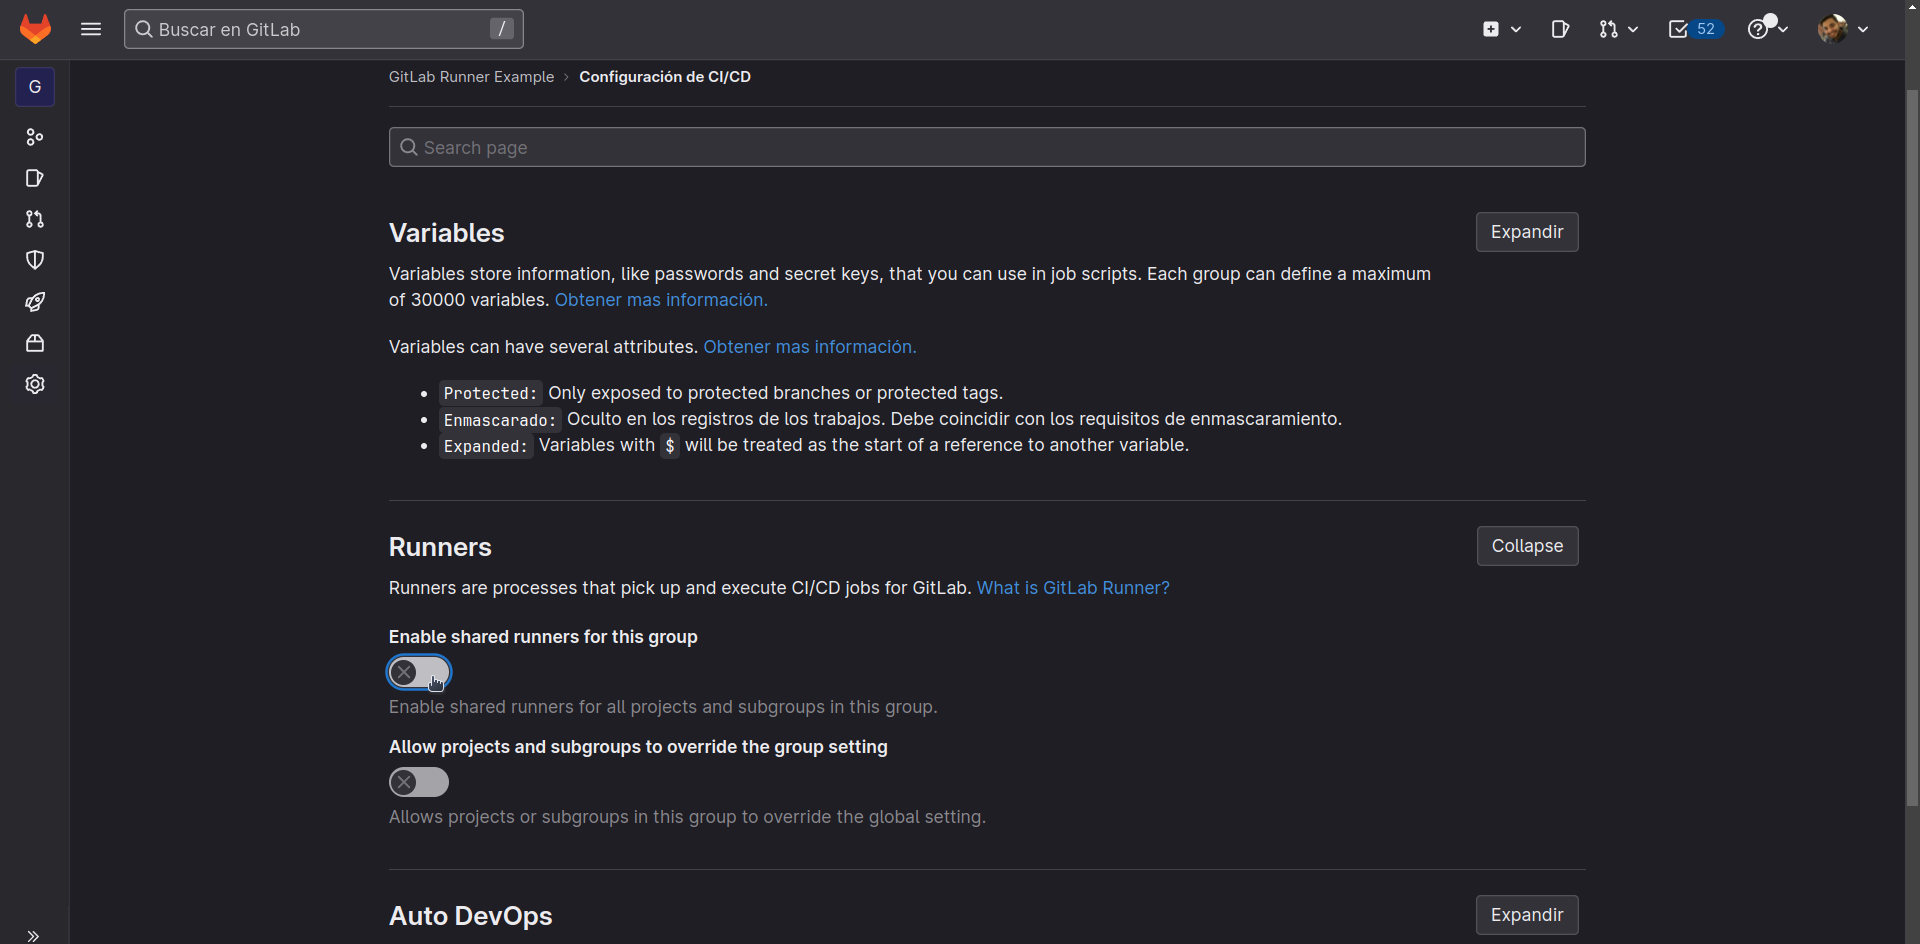Expand help menu dropdown arrow
Screen dimensions: 1920x944
tap(1783, 30)
